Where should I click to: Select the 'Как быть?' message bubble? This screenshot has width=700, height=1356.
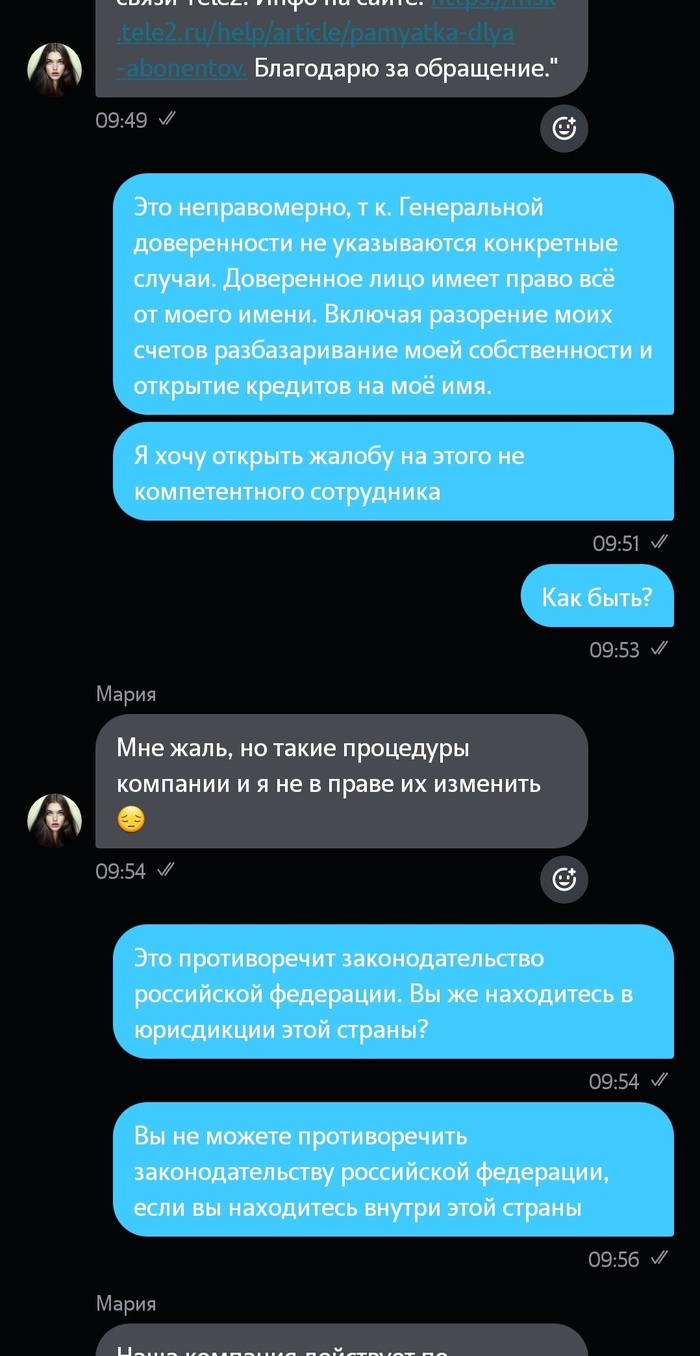(x=597, y=598)
